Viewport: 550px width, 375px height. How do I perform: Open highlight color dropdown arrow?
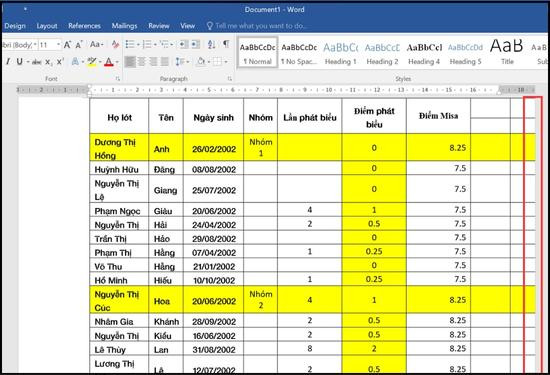(x=100, y=62)
